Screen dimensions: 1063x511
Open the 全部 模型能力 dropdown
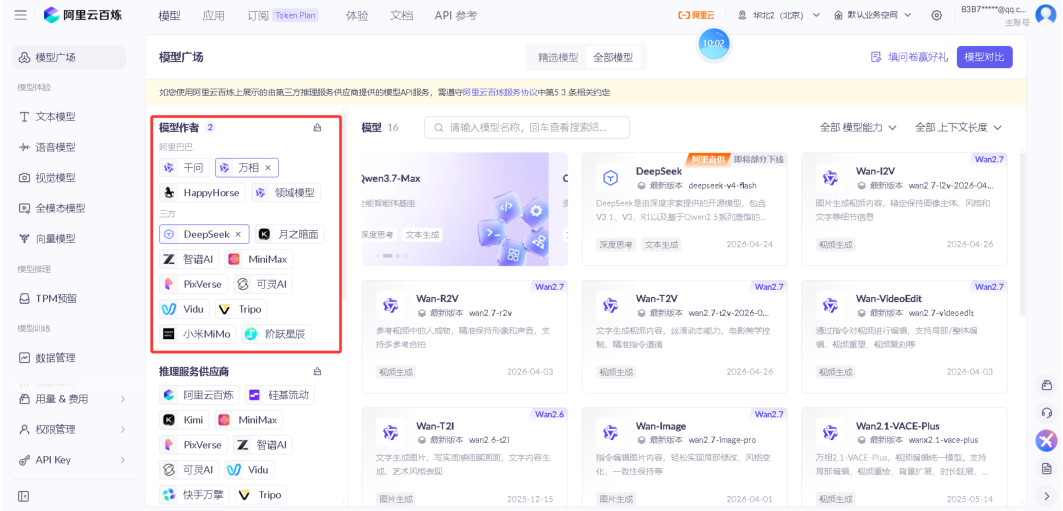(858, 127)
